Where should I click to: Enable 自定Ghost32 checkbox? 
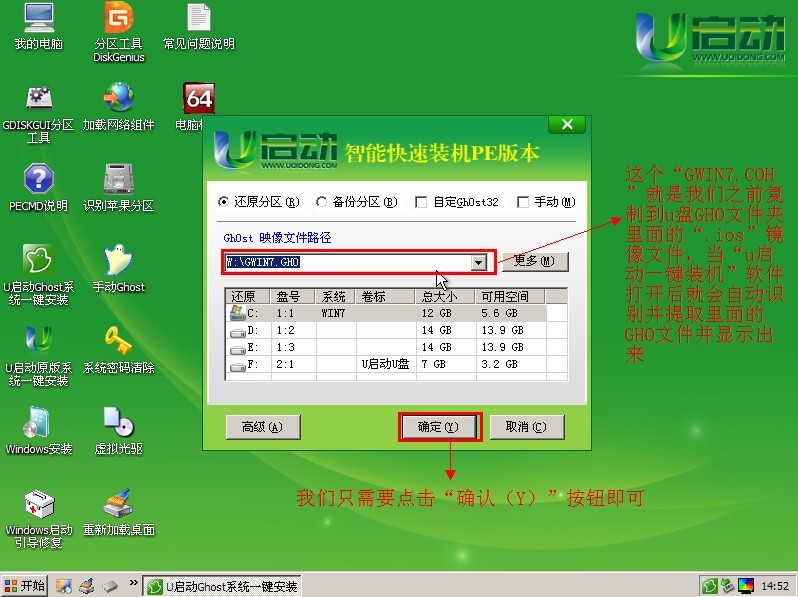(457, 202)
